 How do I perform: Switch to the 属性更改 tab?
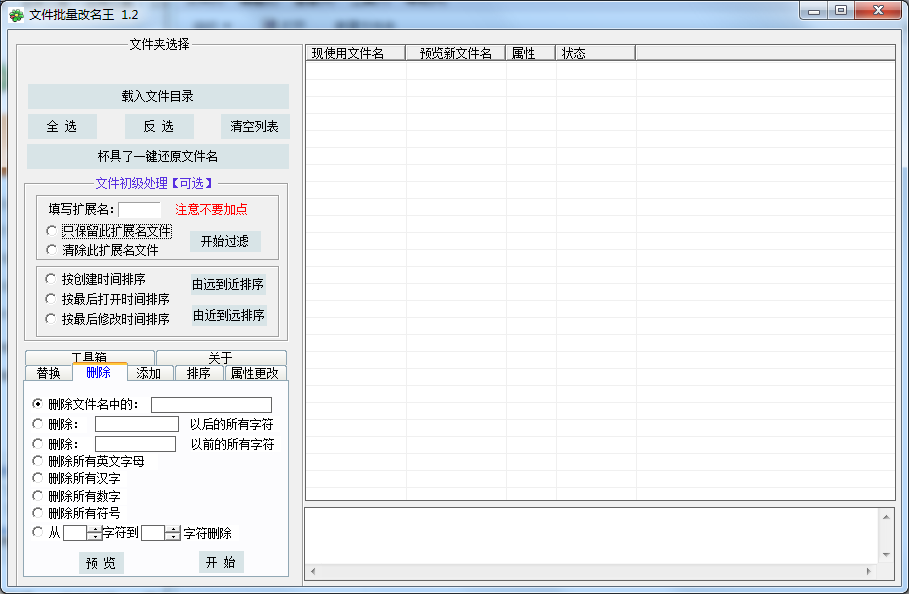coord(255,373)
